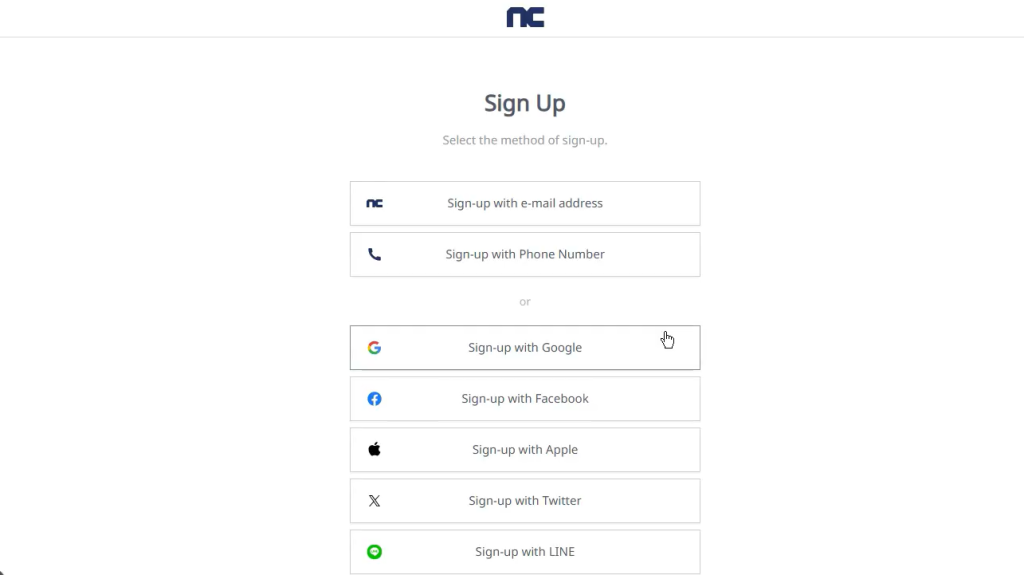Tap Sign-up with LINE text
Image resolution: width=1024 pixels, height=575 pixels.
[x=525, y=552]
